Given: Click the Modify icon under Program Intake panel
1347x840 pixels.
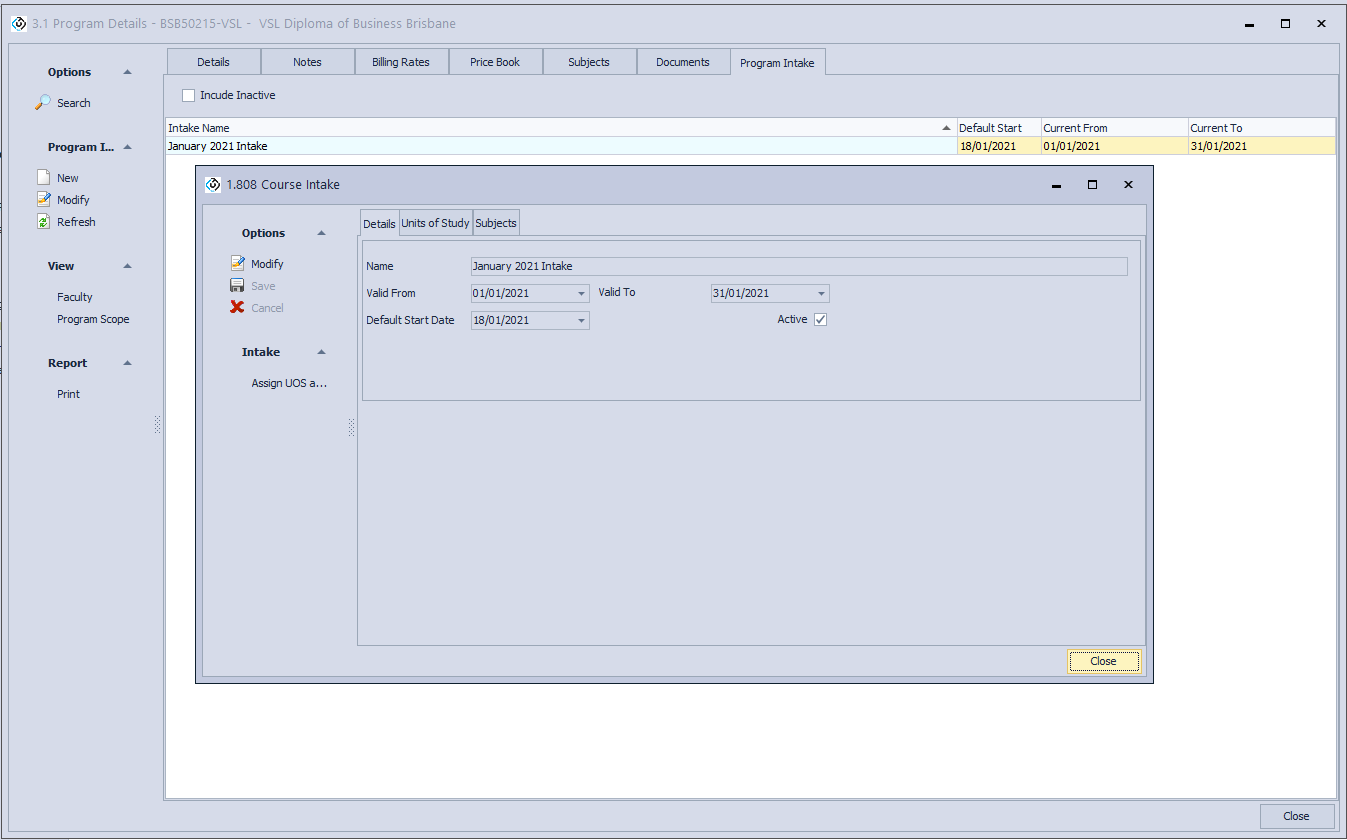Looking at the screenshot, I should click(x=43, y=200).
